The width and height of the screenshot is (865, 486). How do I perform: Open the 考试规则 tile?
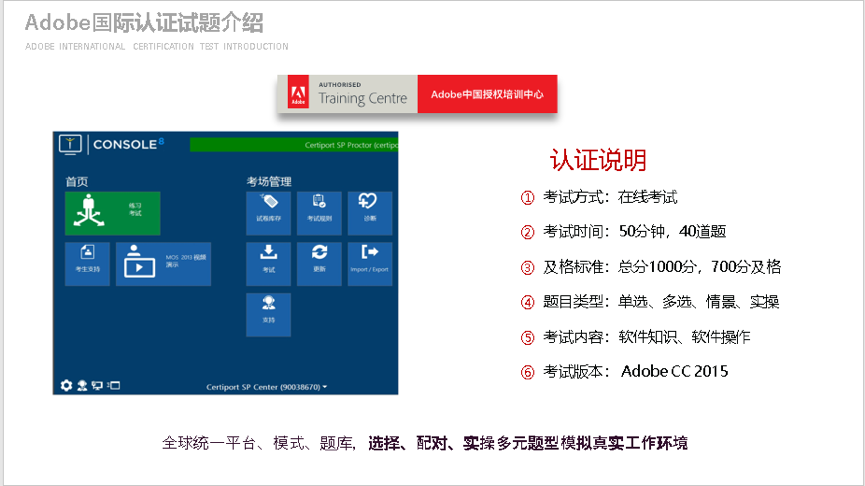319,213
